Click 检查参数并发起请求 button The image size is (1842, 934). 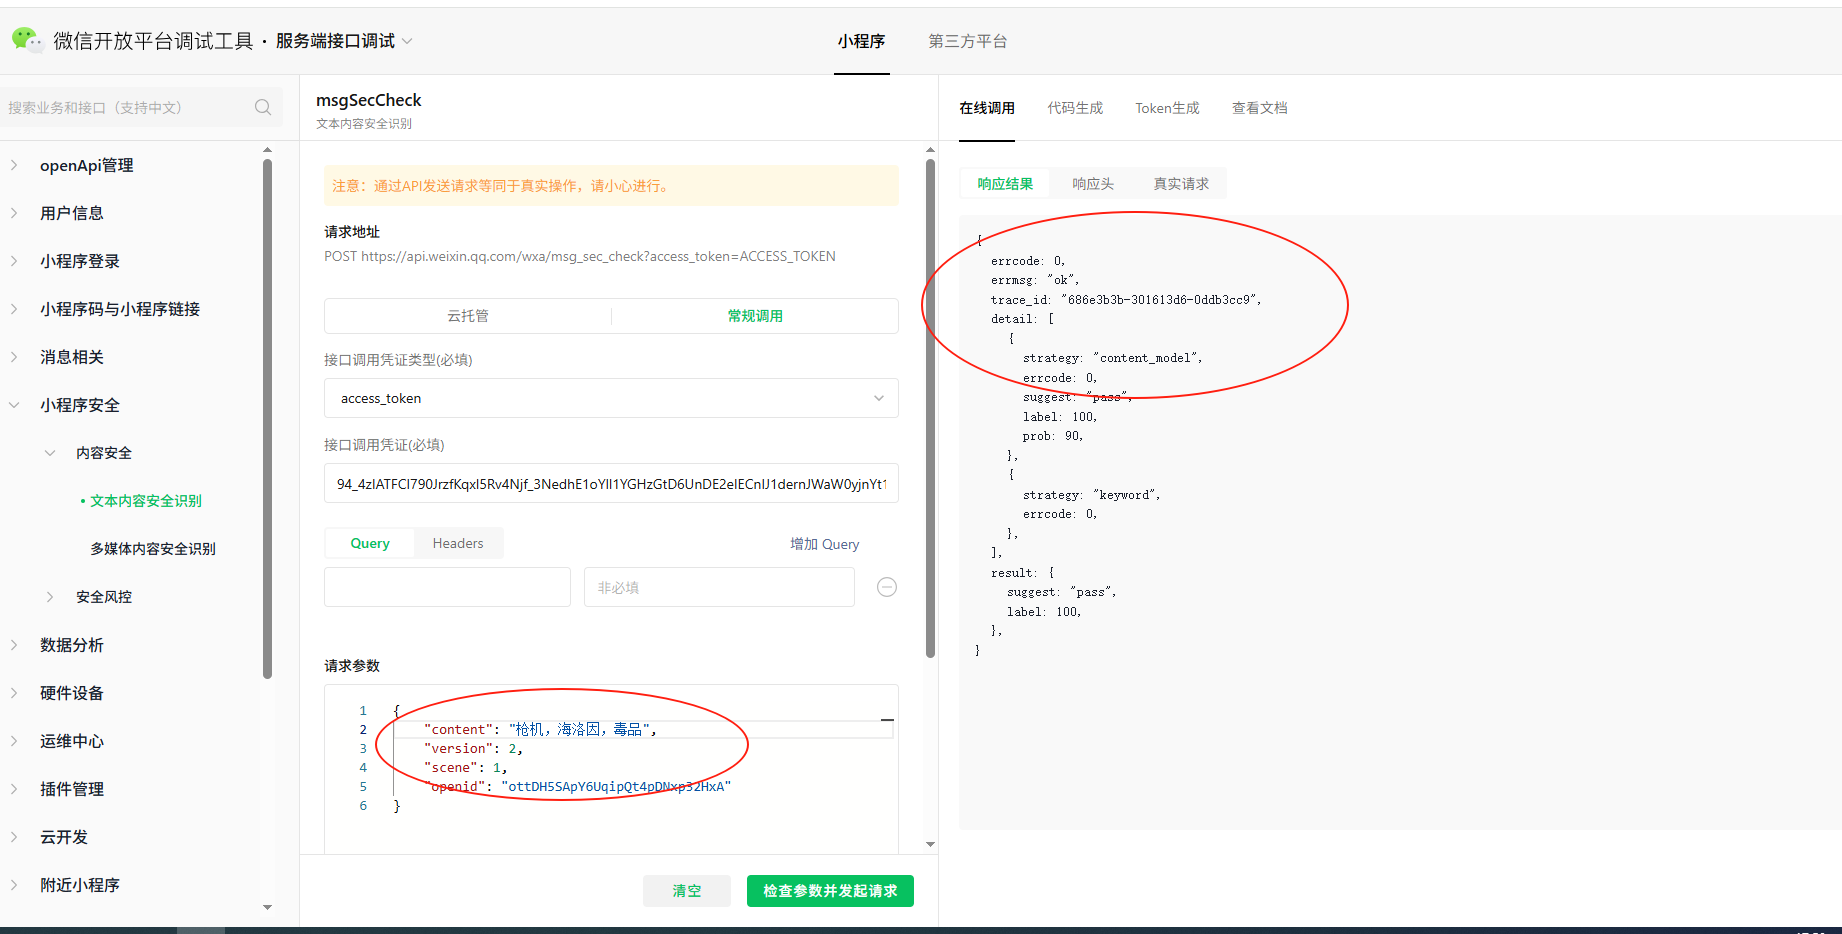830,891
